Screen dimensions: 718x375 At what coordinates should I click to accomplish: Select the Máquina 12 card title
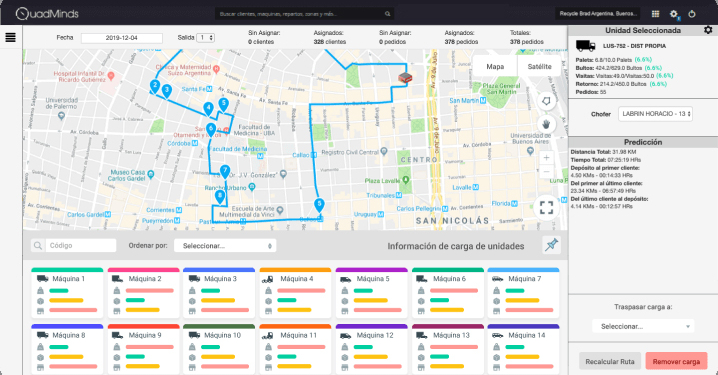[375, 335]
